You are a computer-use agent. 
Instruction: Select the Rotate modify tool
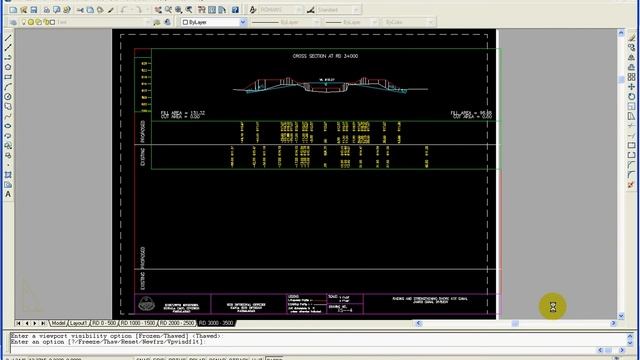632,97
